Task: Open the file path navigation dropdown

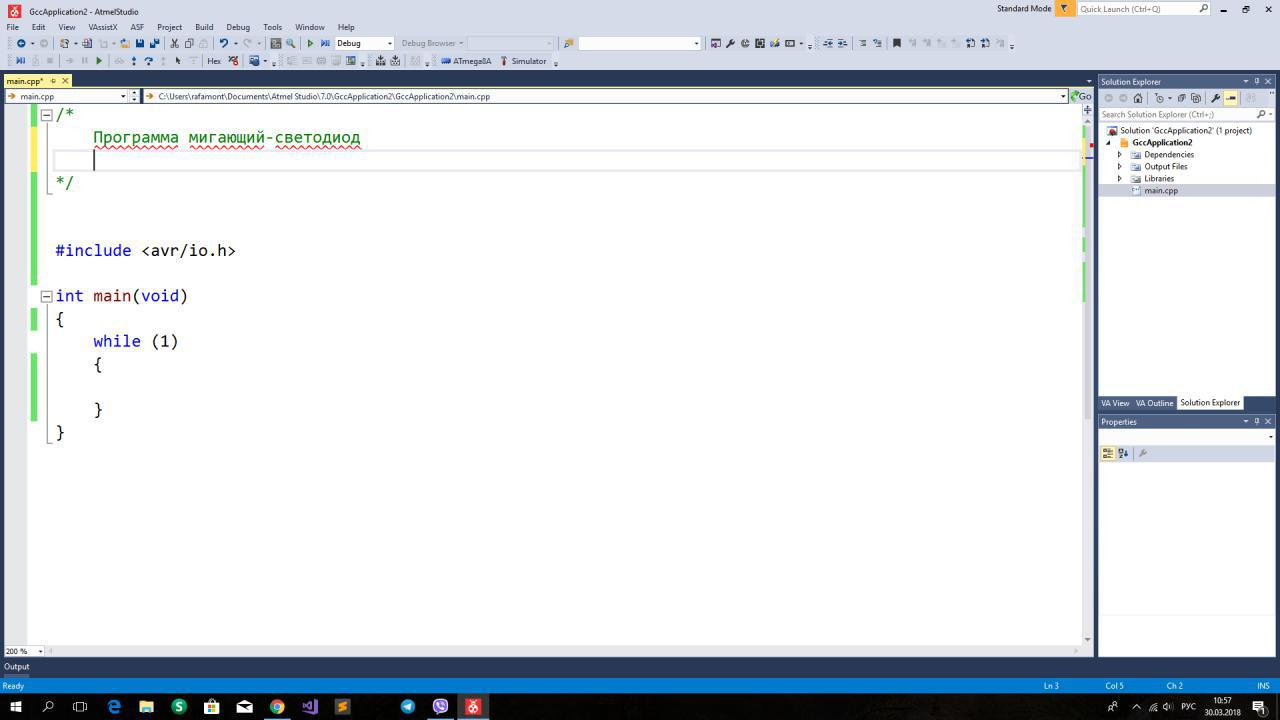Action: coord(1063,96)
